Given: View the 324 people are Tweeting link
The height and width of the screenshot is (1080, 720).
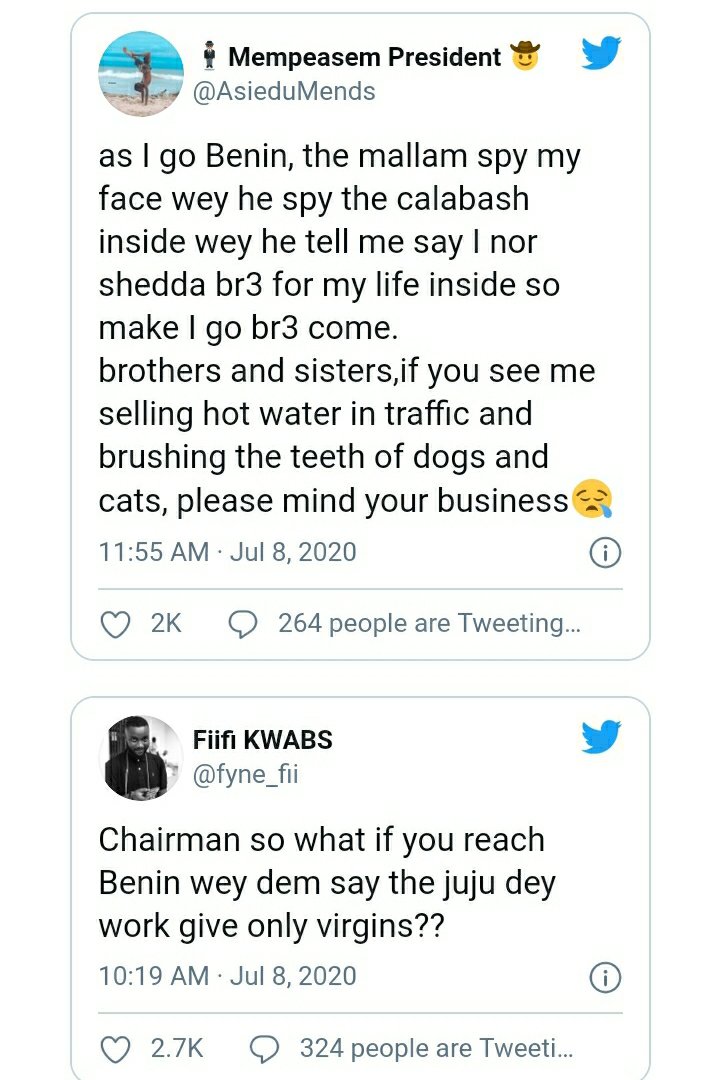Looking at the screenshot, I should 437,1048.
